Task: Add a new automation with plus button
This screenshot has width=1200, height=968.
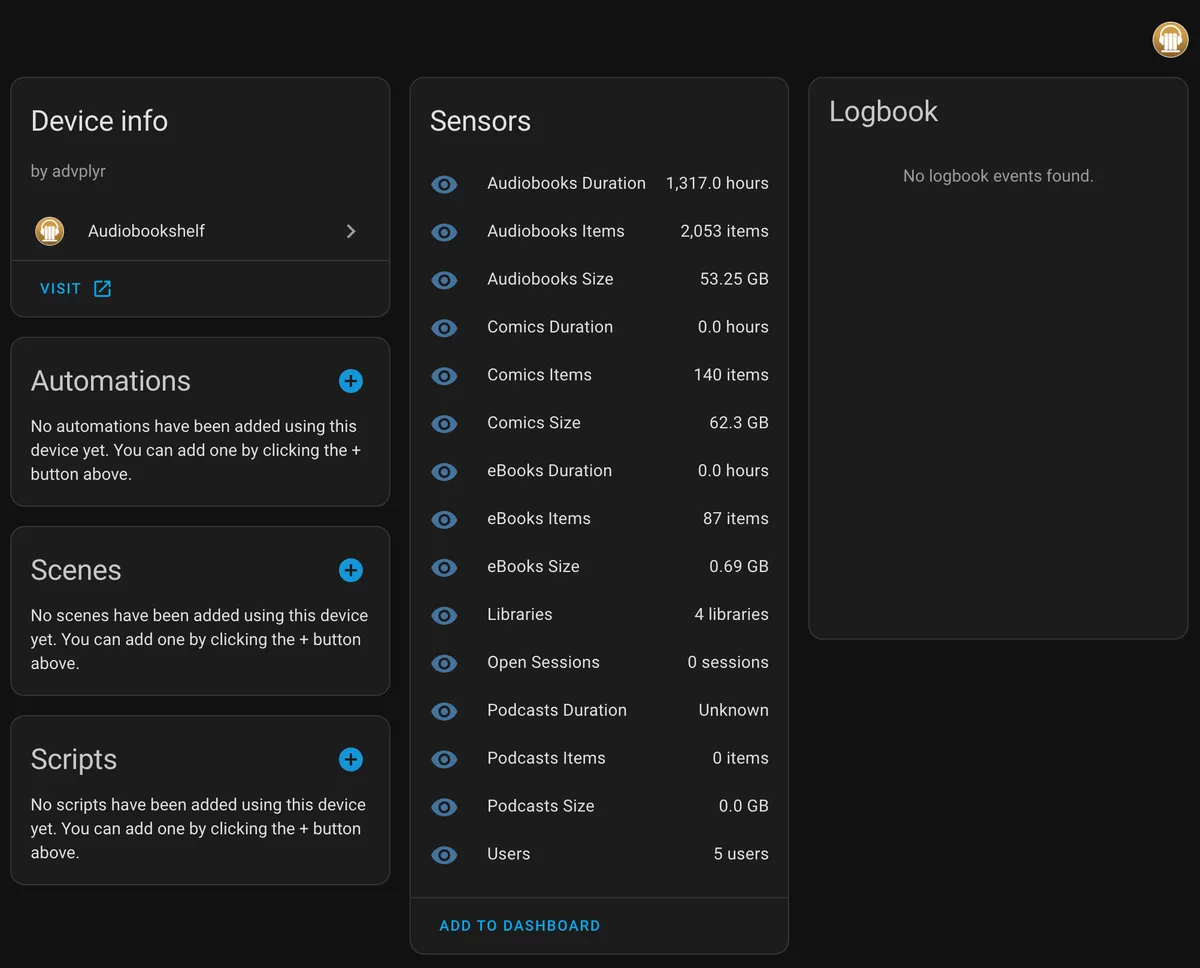Action: 351,381
